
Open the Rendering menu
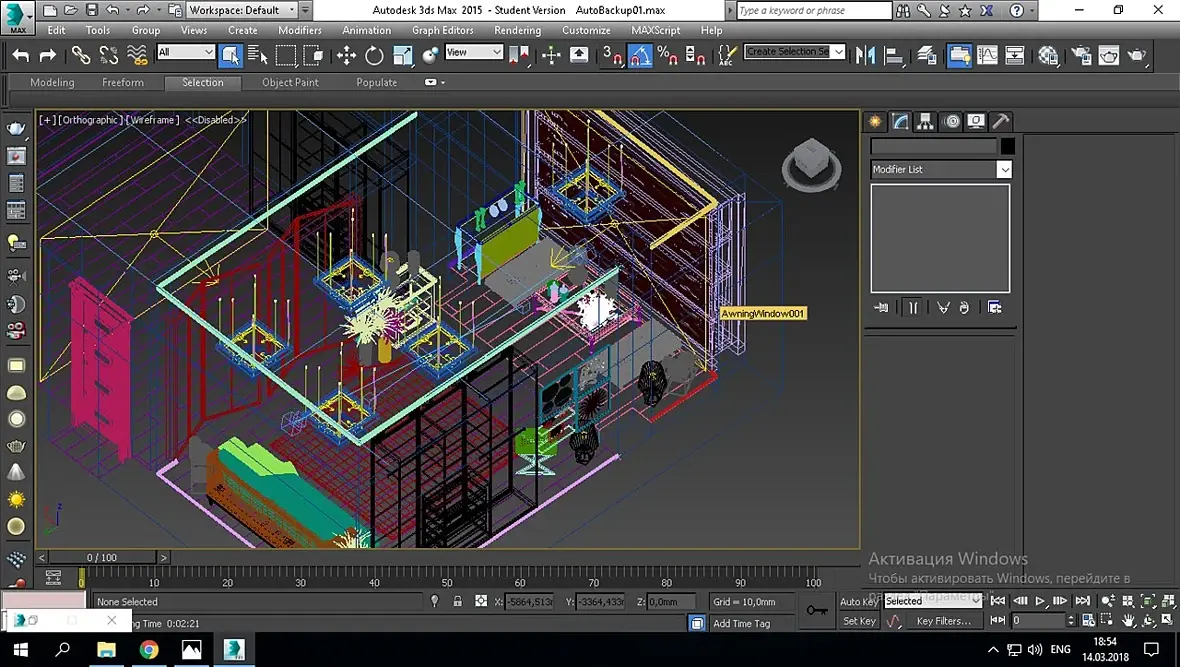point(517,30)
